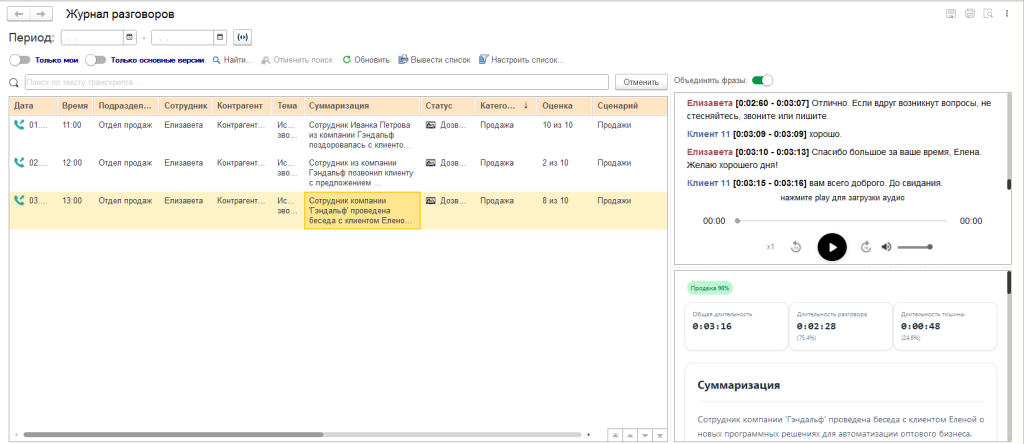Sort by the 'Суммаризация' column header
The height and width of the screenshot is (444, 1024).
(362, 106)
